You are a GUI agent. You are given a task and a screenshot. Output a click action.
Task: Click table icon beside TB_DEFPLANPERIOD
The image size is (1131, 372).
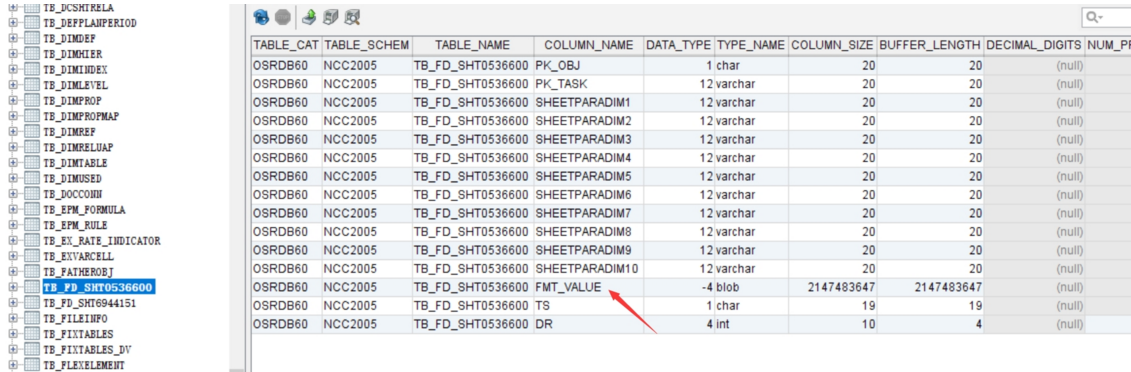pos(31,23)
